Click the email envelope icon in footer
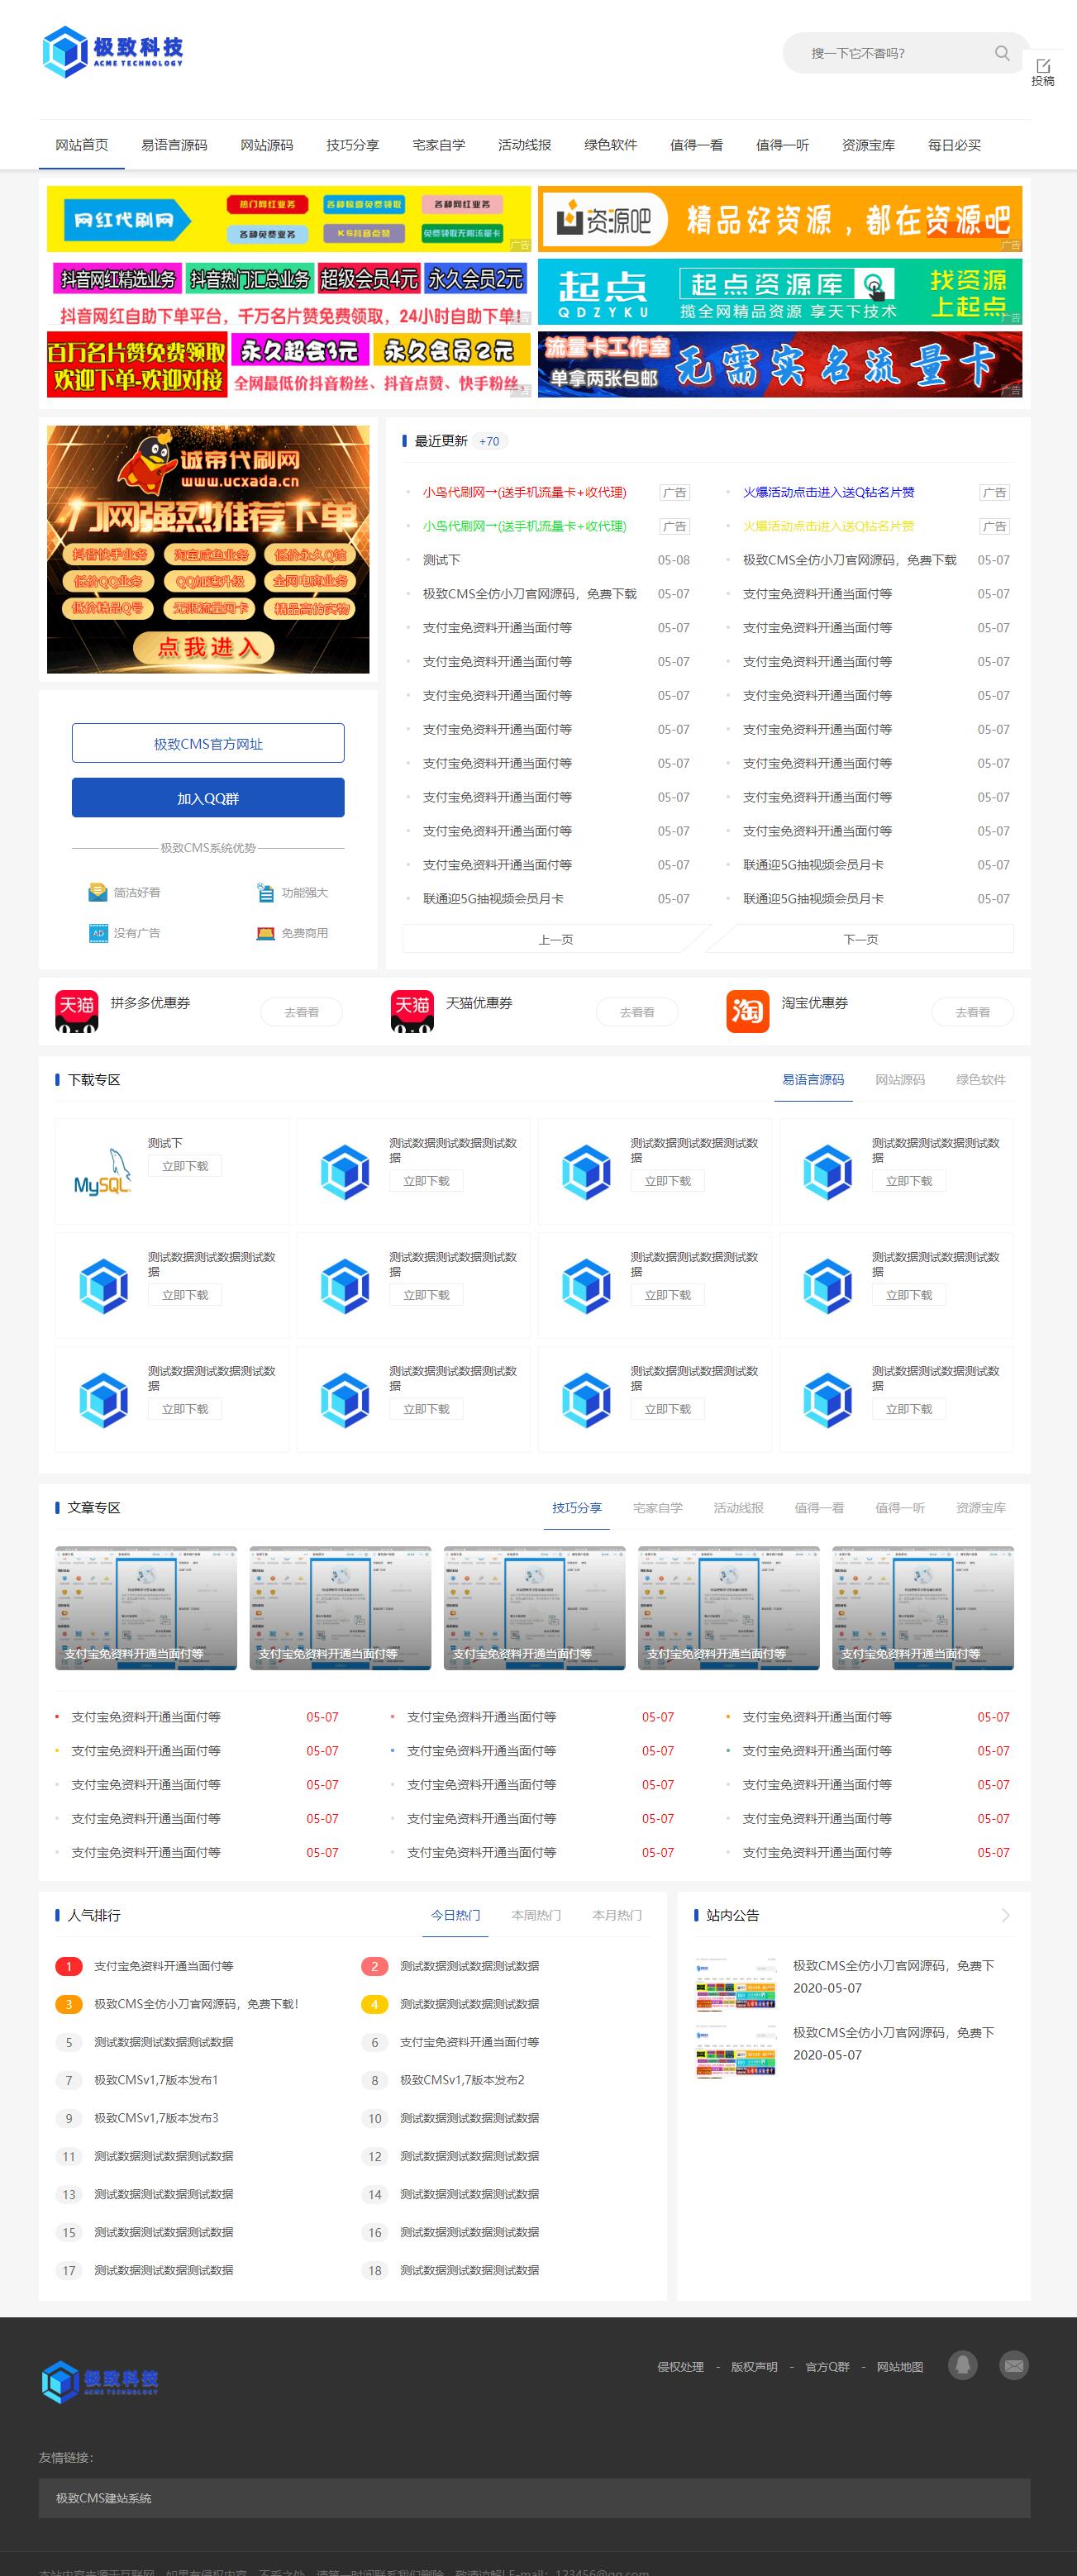This screenshot has height=2576, width=1077. pos(1013,2365)
